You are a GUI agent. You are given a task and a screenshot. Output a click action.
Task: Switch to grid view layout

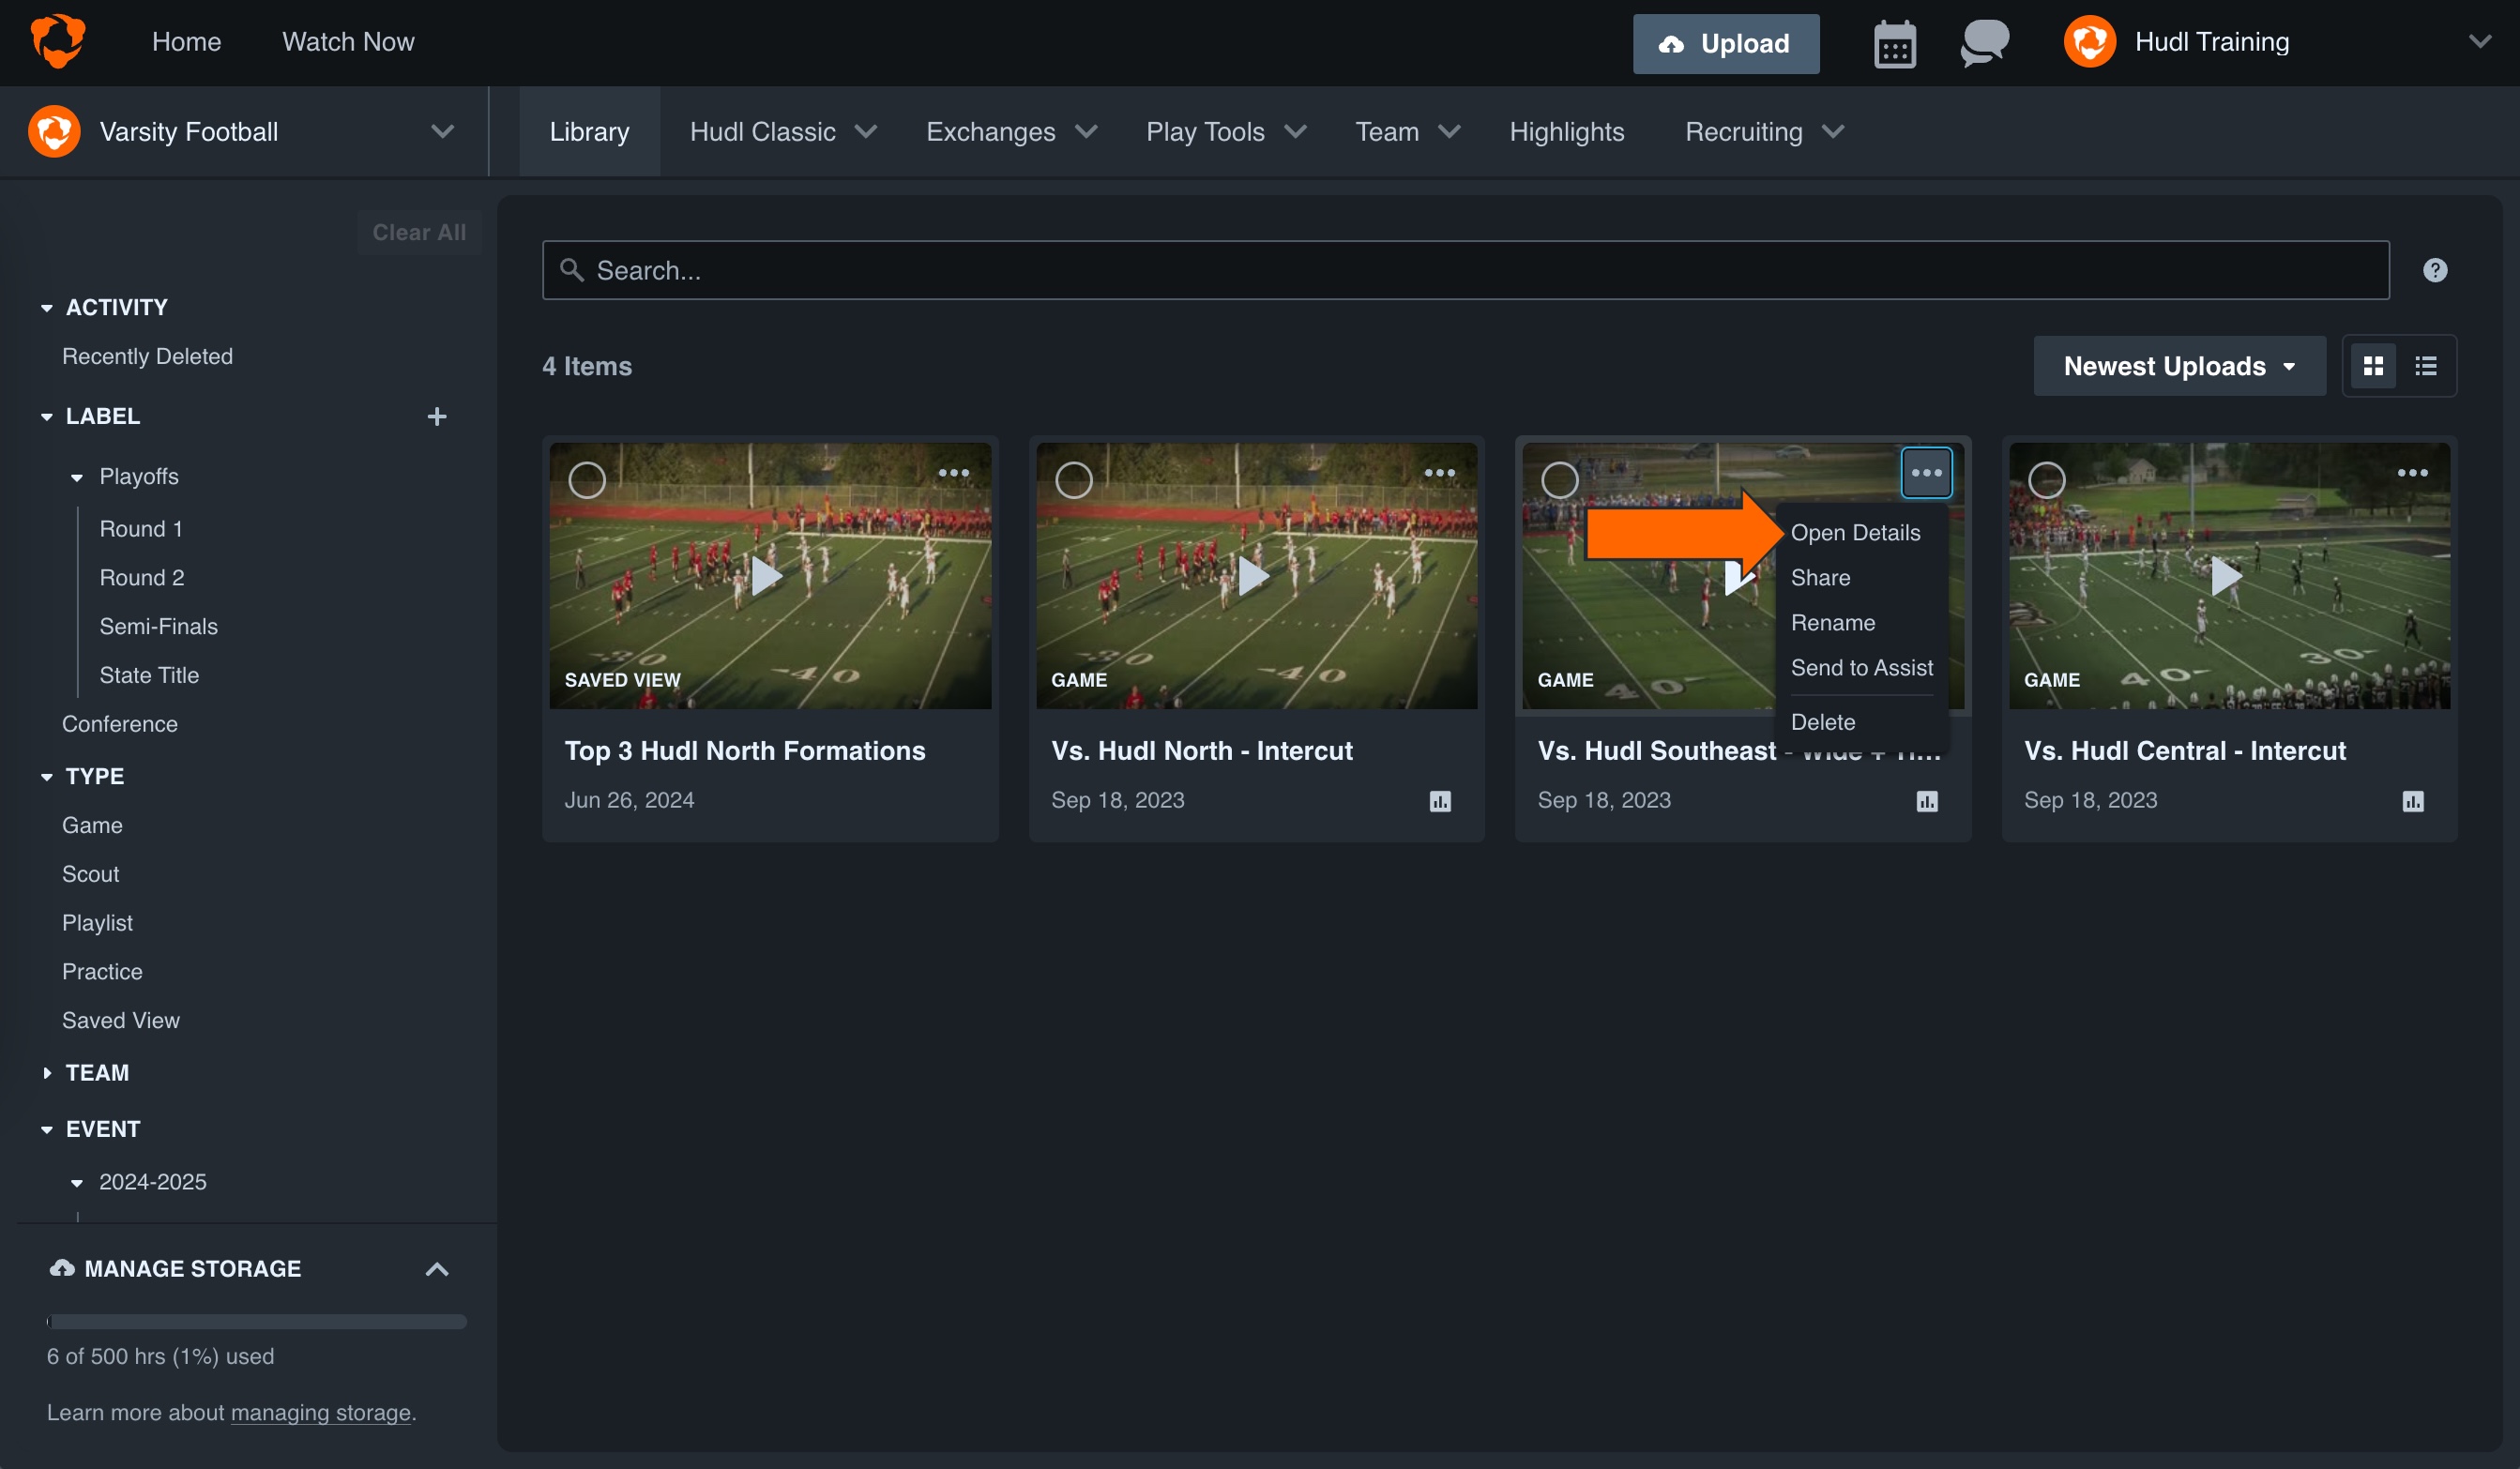2374,366
